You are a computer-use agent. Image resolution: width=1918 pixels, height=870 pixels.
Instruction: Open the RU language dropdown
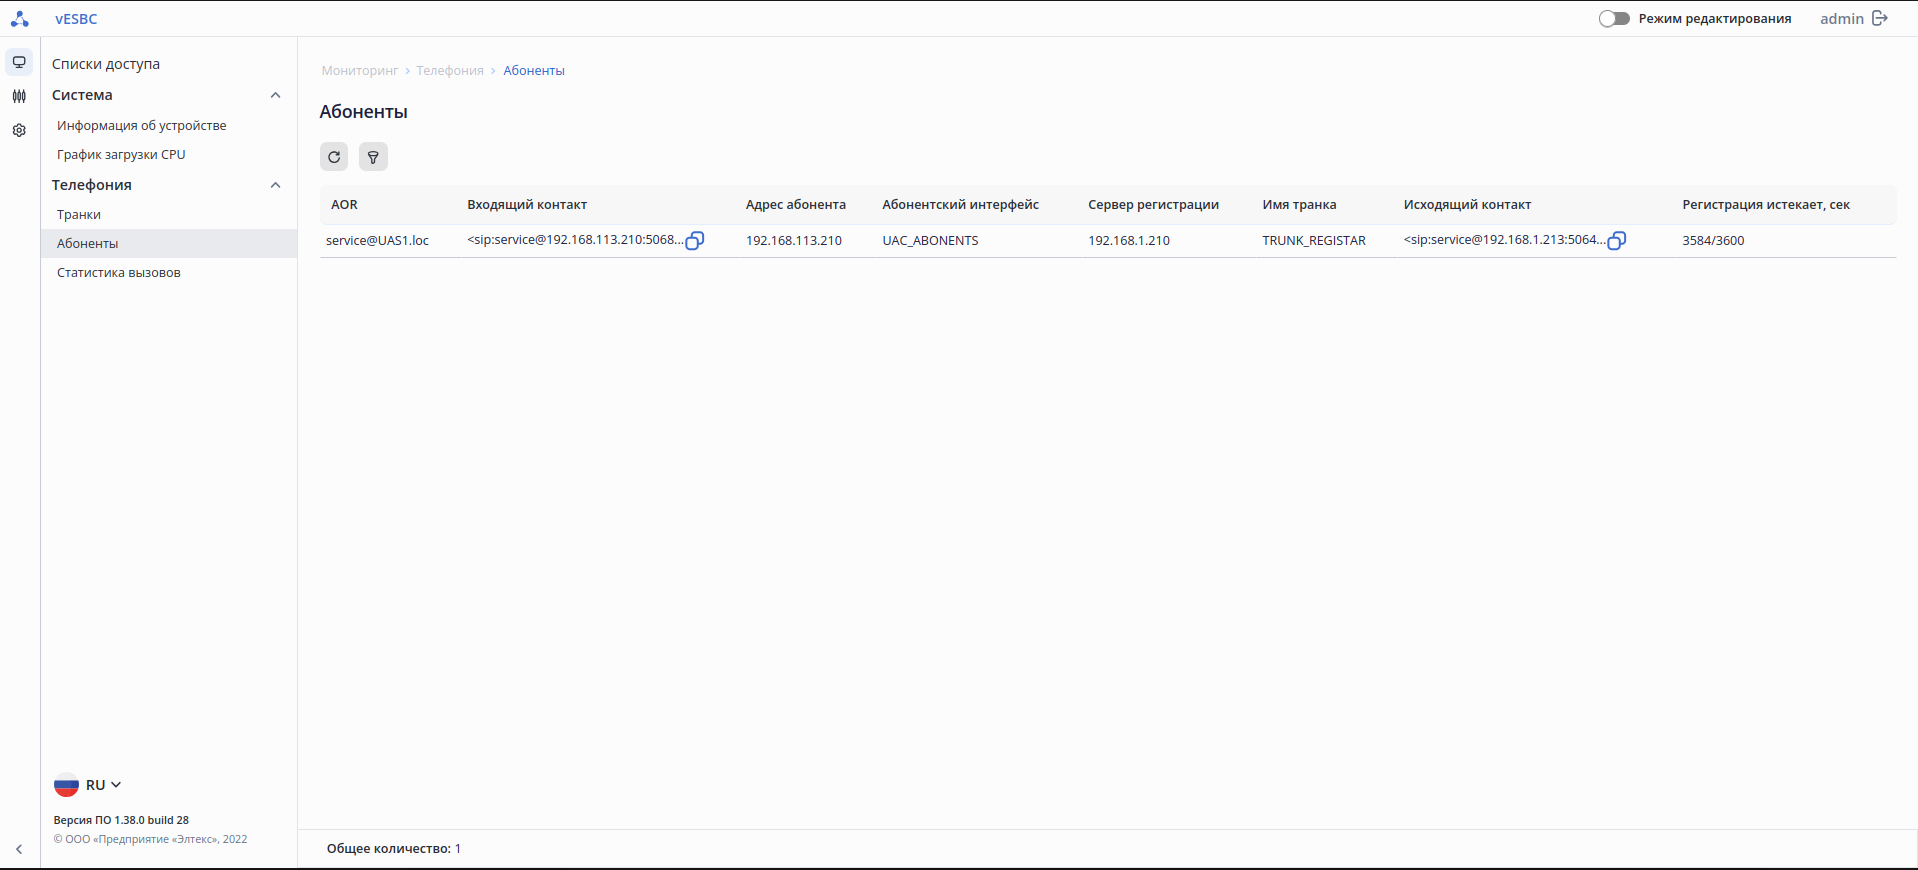[88, 785]
